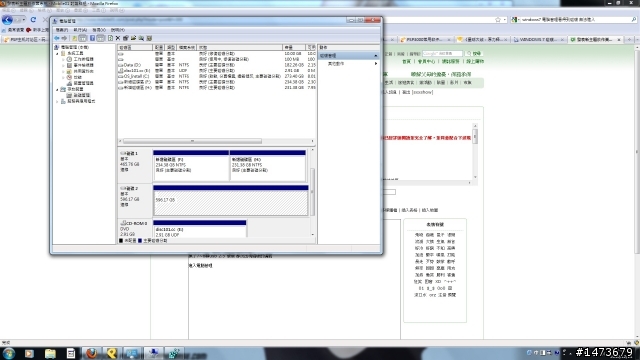
Task: Expand the Event Viewer tree node
Action: (64, 65)
